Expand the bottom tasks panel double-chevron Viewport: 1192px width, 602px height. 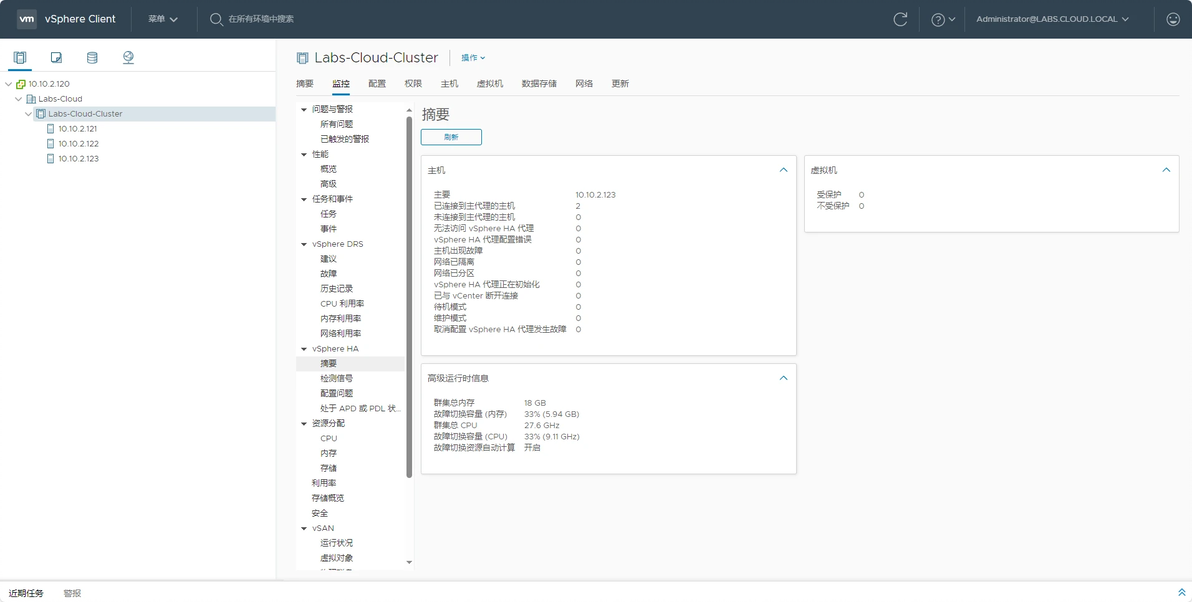point(1181,593)
